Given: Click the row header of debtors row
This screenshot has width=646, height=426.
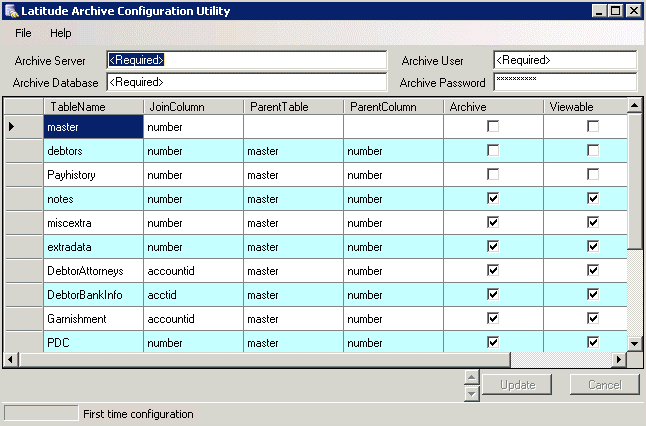Looking at the screenshot, I should [24, 151].
